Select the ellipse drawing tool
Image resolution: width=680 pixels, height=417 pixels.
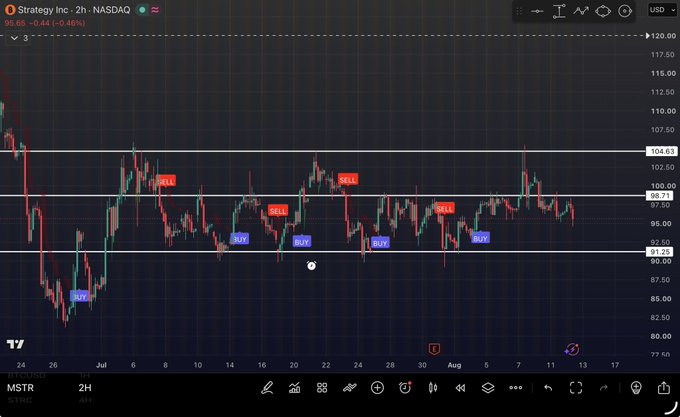pos(603,11)
